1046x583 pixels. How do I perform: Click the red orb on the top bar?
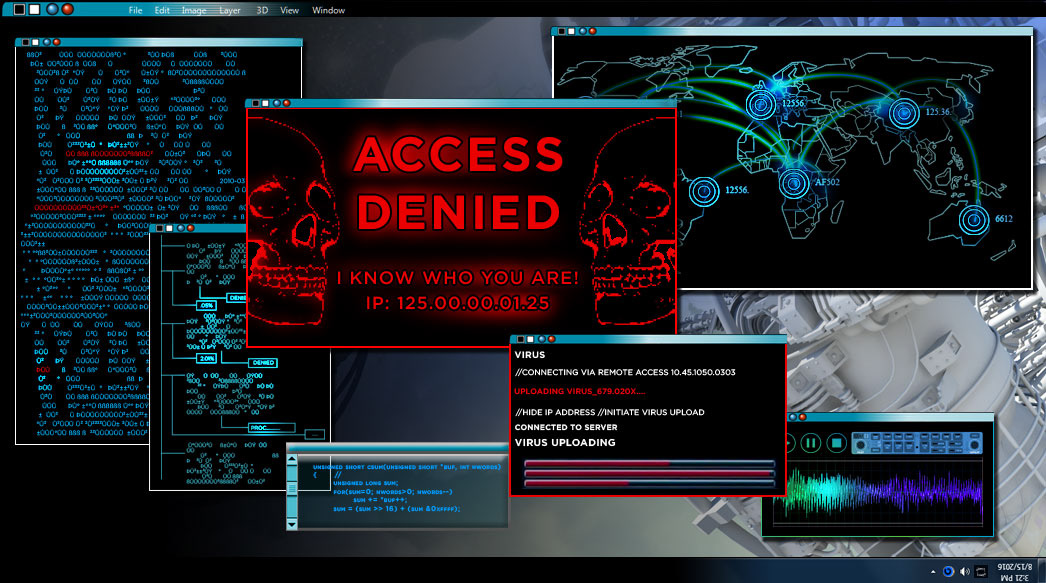67,9
